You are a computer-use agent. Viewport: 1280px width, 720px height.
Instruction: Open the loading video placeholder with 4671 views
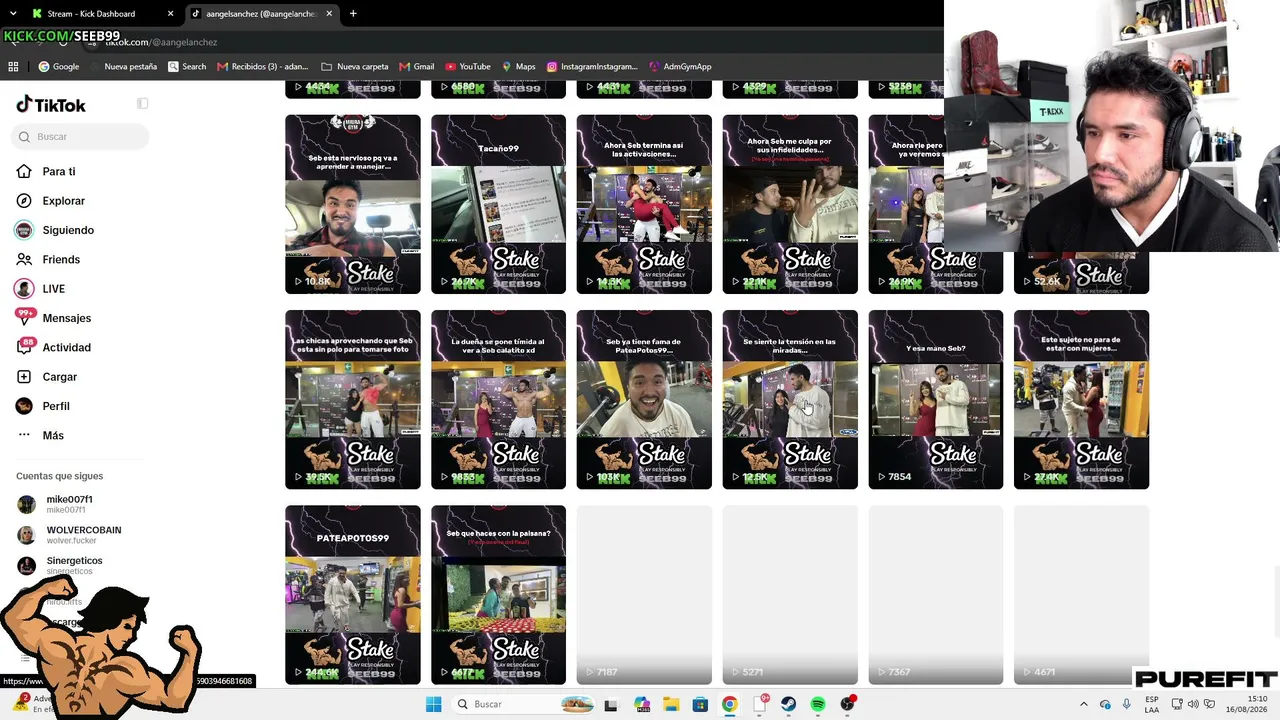click(x=1081, y=595)
